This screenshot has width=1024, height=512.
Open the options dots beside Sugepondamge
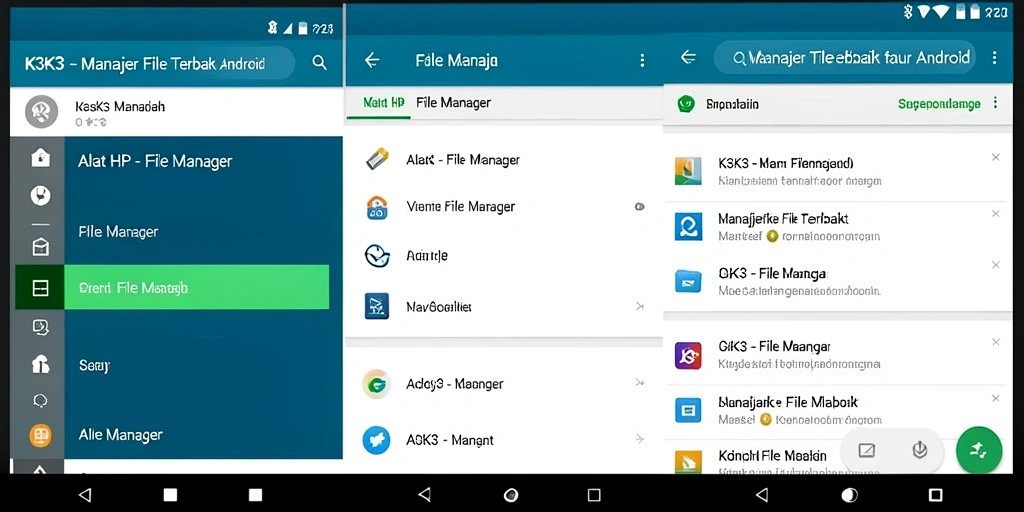pos(995,103)
